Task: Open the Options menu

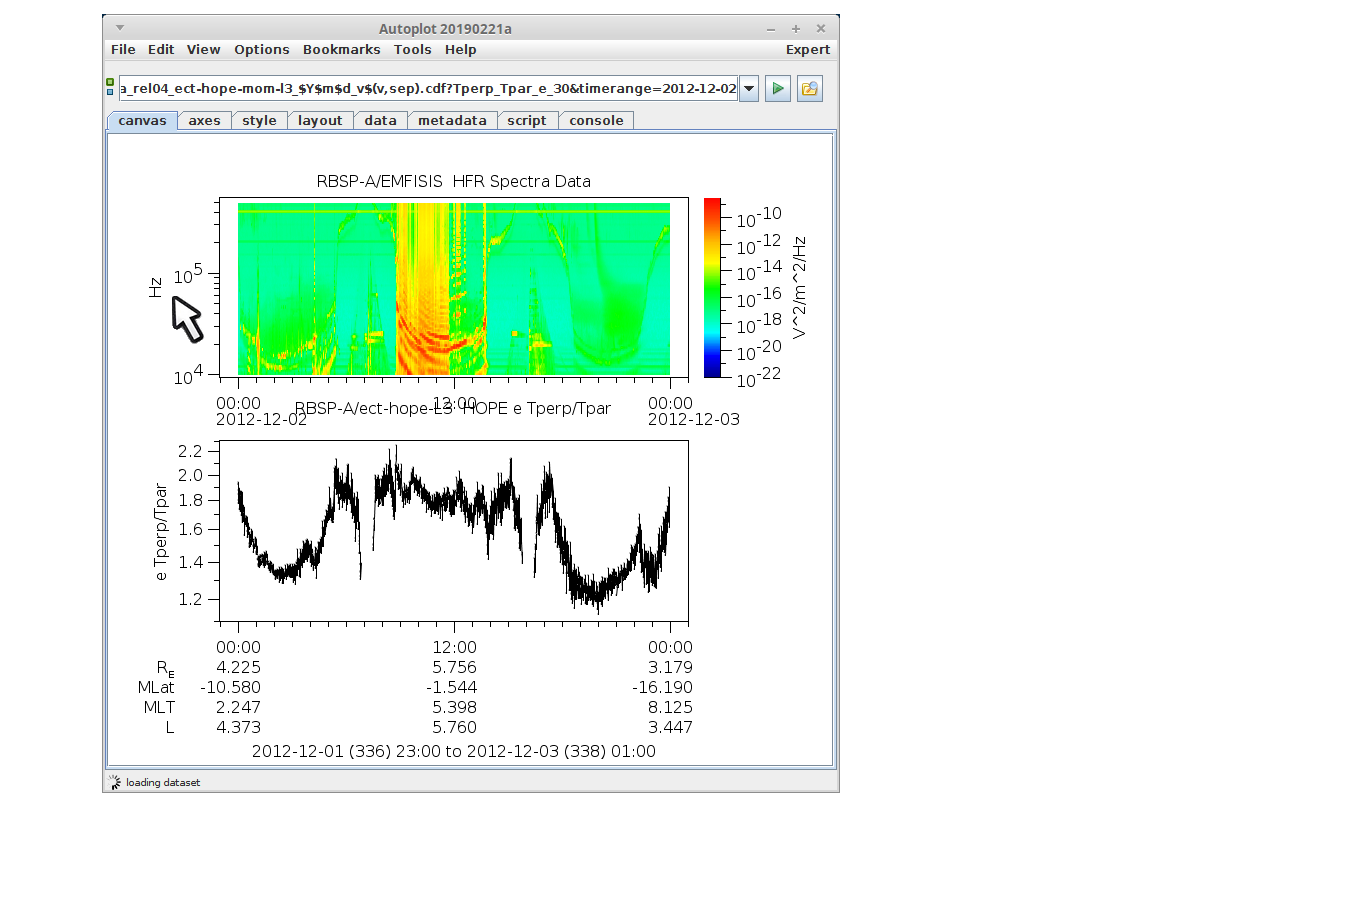Action: tap(261, 50)
